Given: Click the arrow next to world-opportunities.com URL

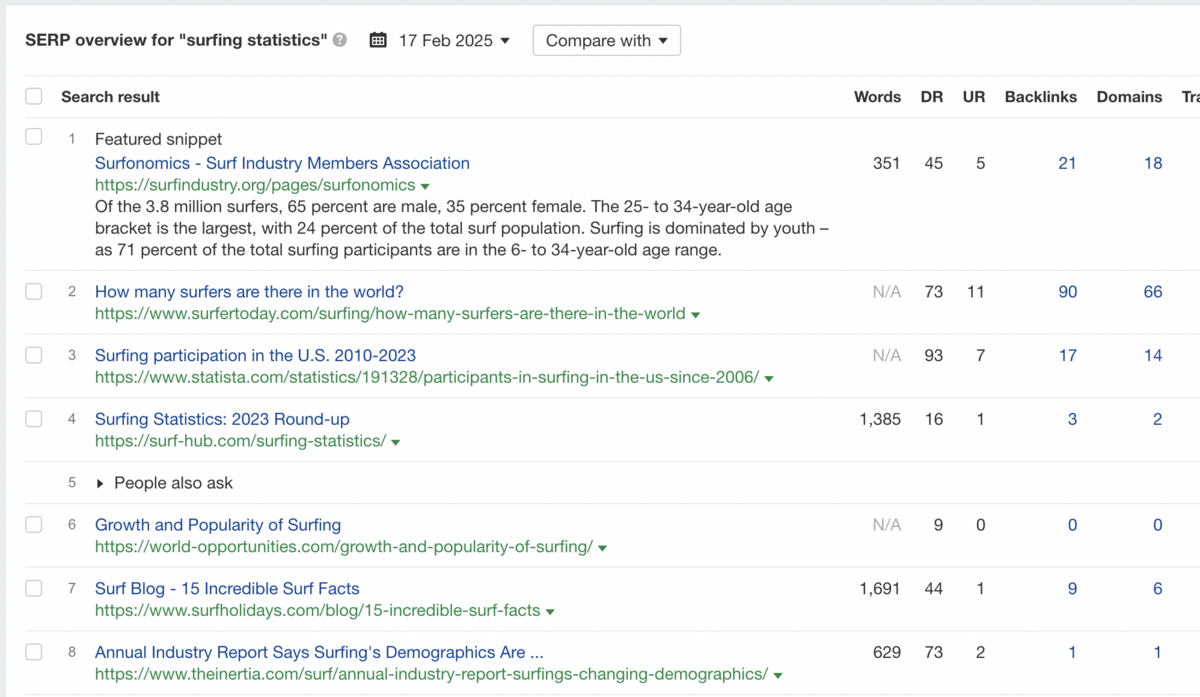Looking at the screenshot, I should 603,548.
